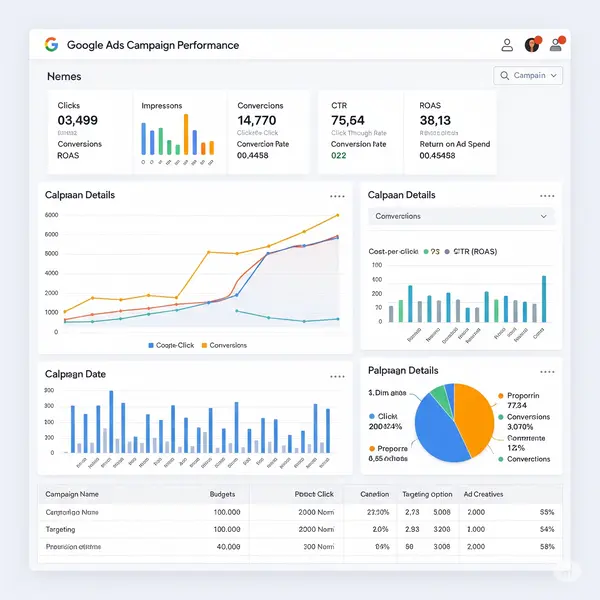Open the user account outline icon
This screenshot has height=600, width=600.
(506, 45)
